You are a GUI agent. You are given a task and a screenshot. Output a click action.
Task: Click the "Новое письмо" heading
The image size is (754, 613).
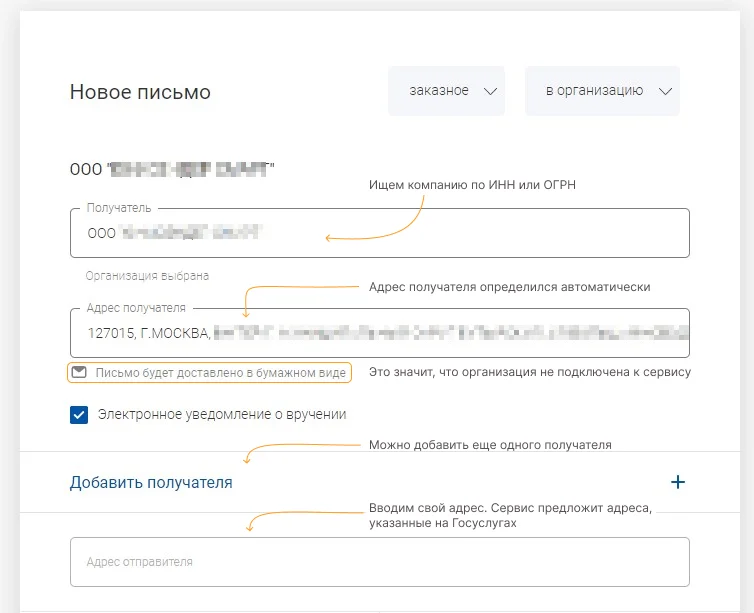[140, 92]
